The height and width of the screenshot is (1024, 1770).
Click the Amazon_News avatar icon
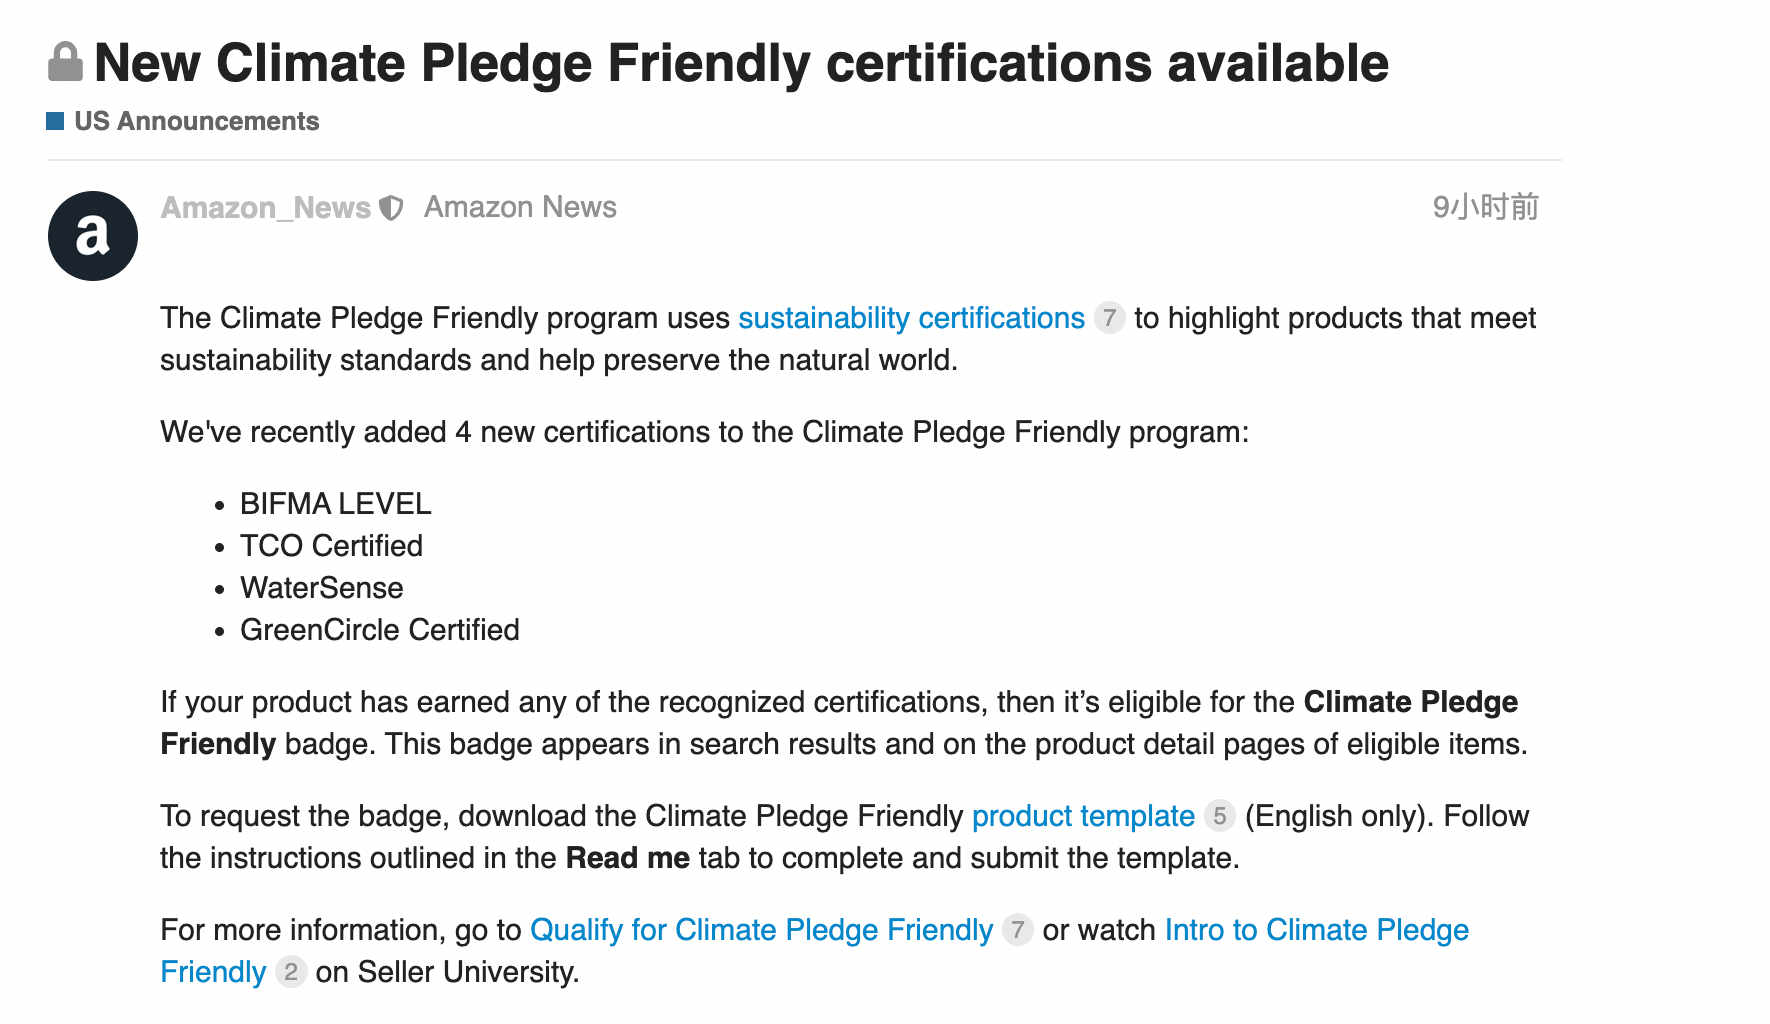click(x=93, y=236)
